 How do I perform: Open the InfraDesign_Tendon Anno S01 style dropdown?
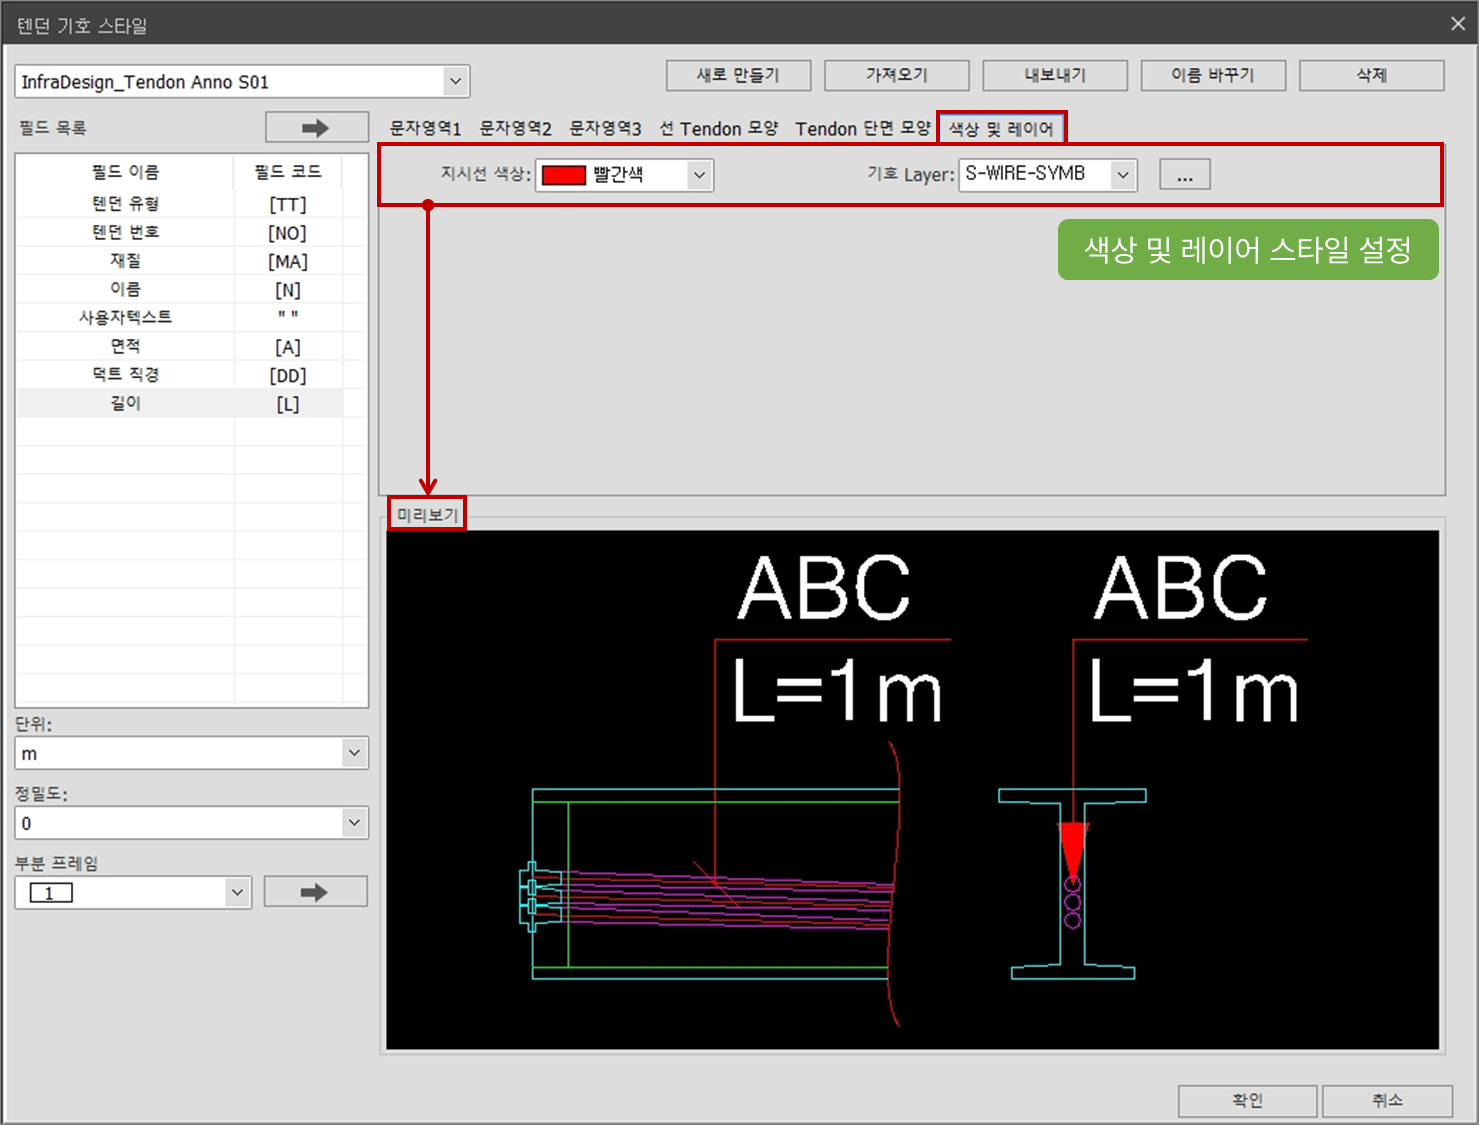(455, 82)
